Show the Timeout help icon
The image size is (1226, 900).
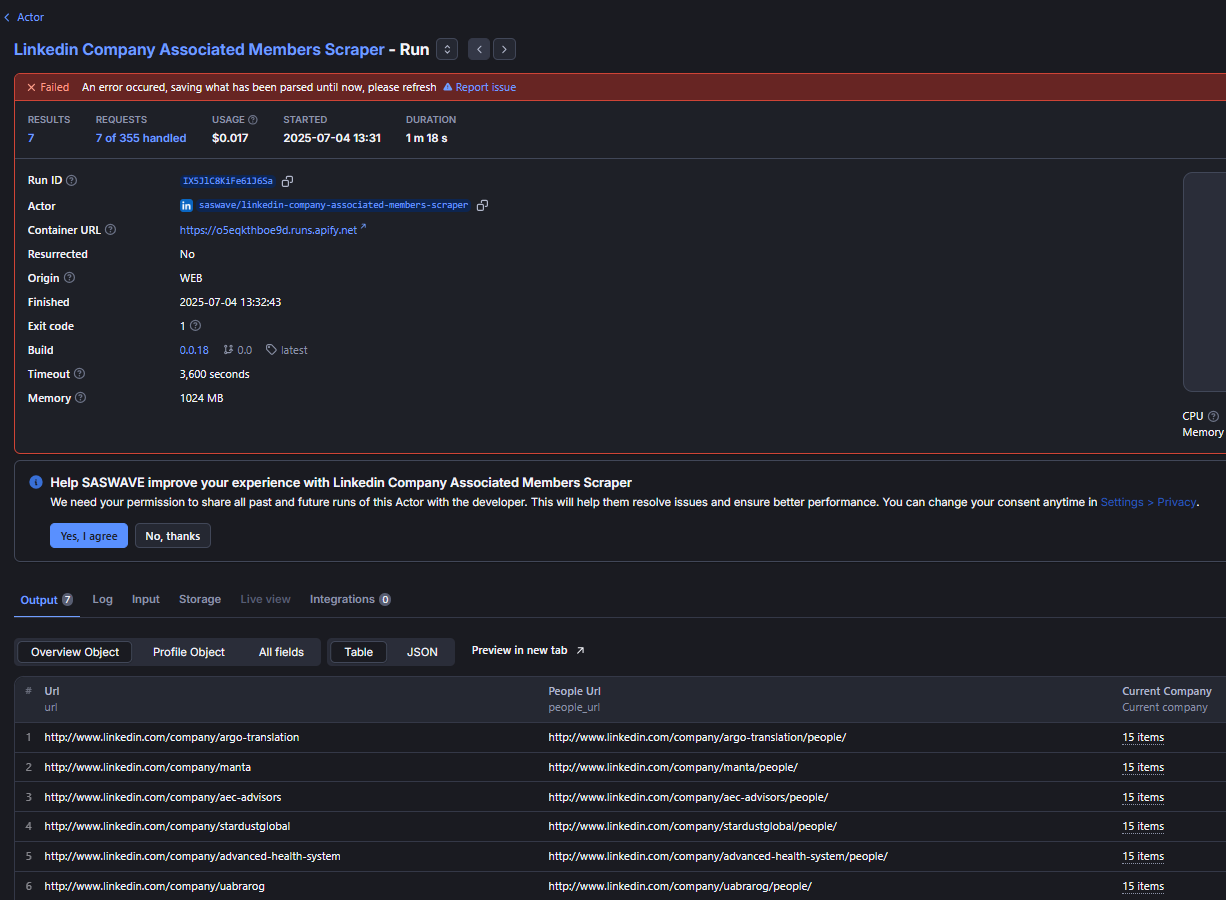pyautogui.click(x=80, y=374)
